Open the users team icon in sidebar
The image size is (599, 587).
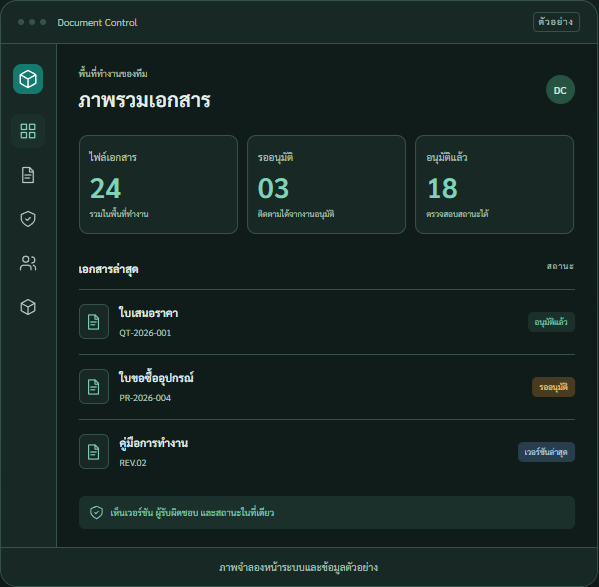click(x=28, y=263)
